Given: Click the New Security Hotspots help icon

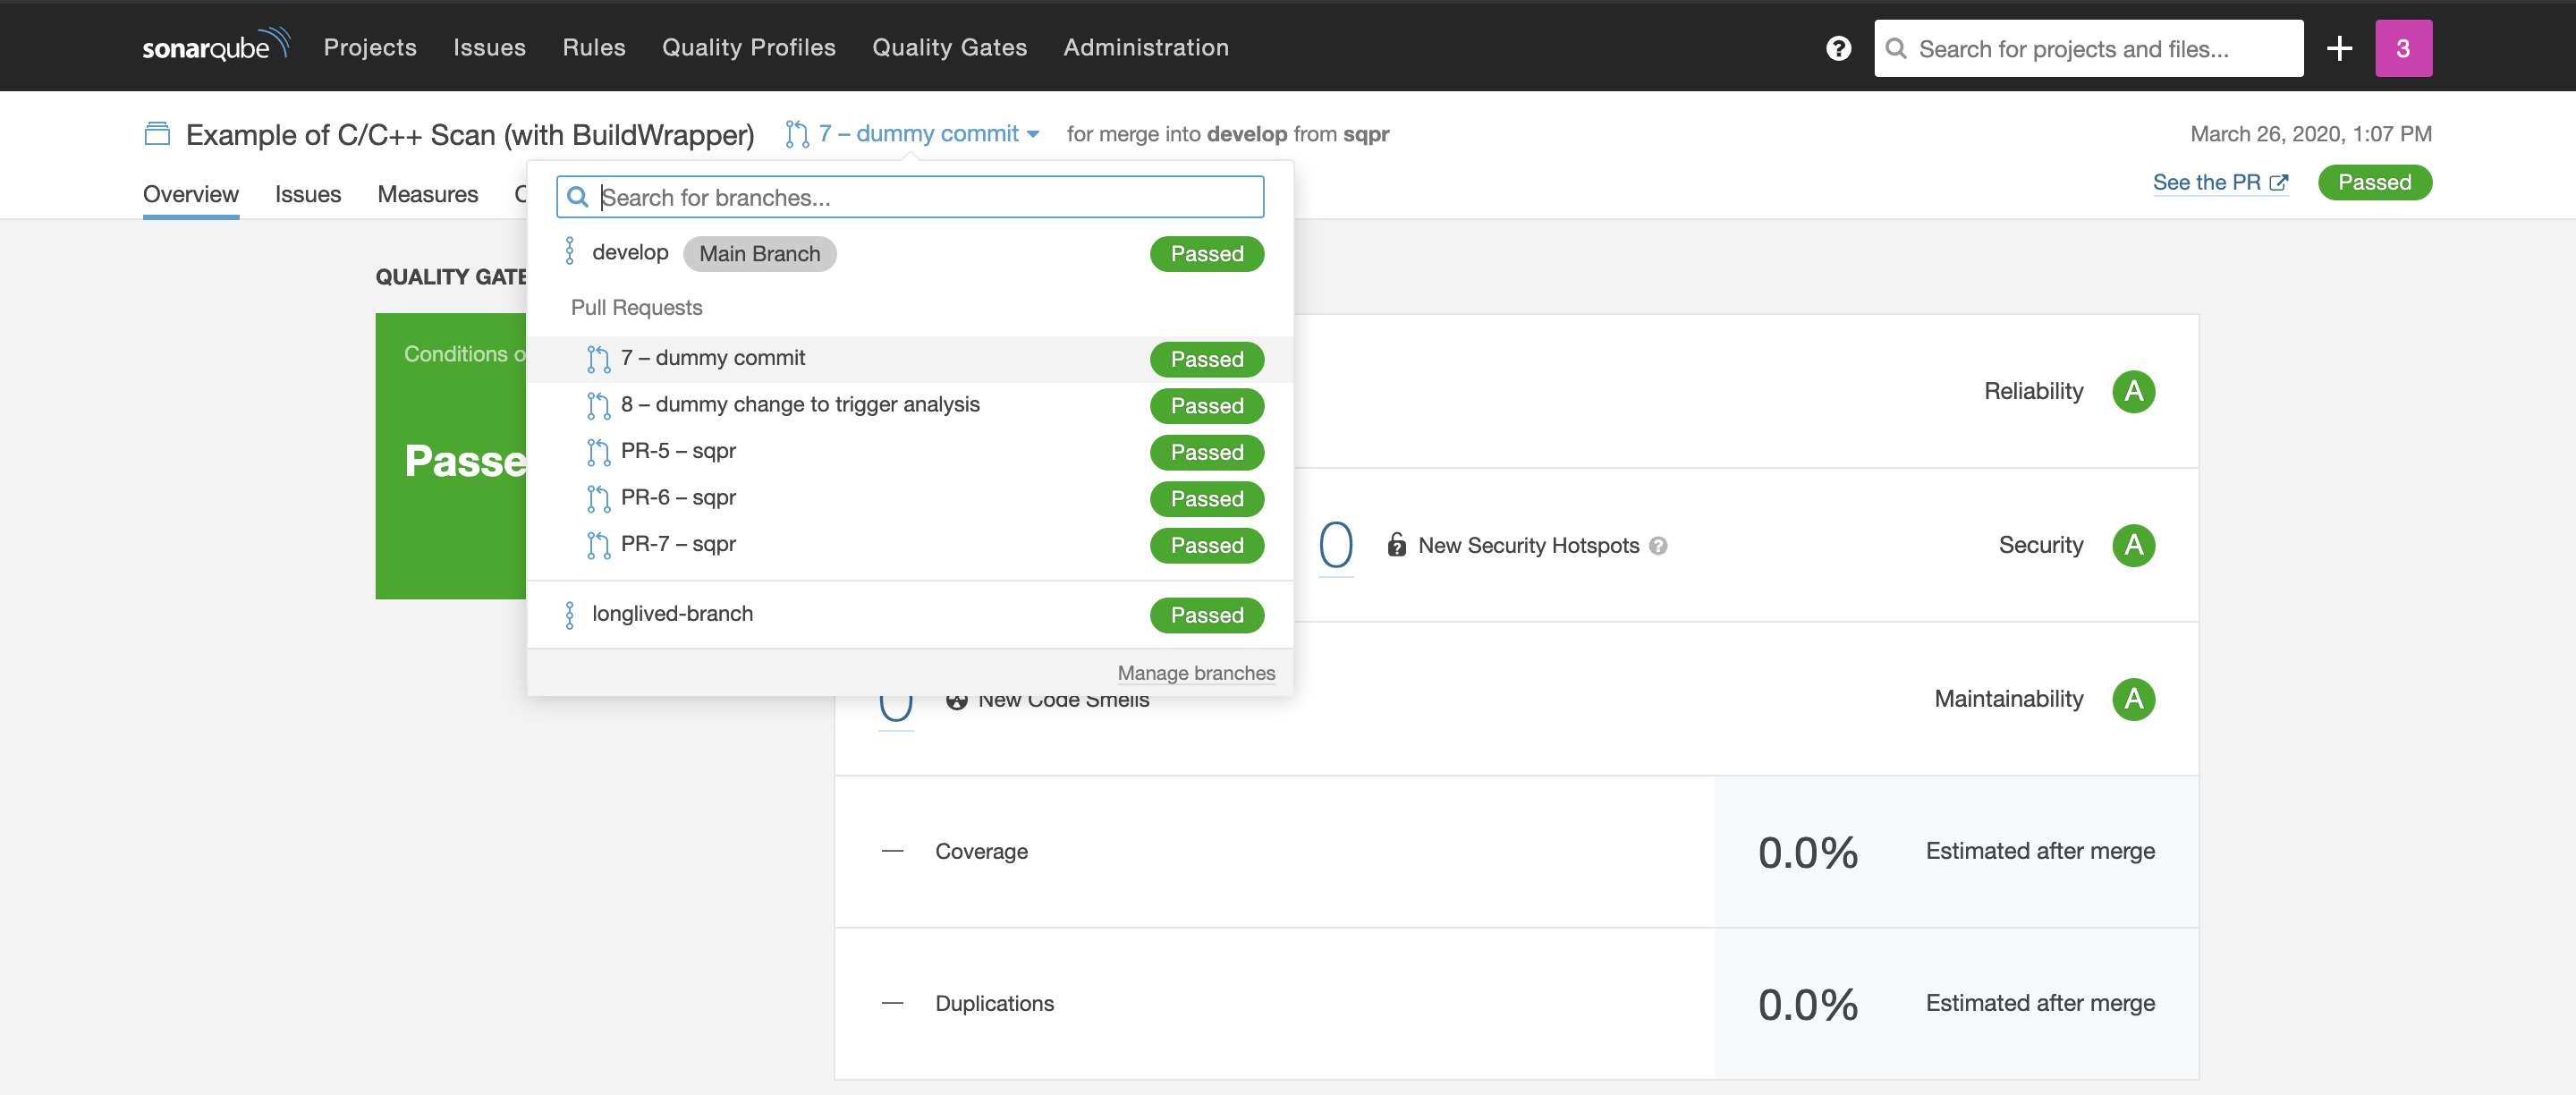Looking at the screenshot, I should coord(1658,546).
